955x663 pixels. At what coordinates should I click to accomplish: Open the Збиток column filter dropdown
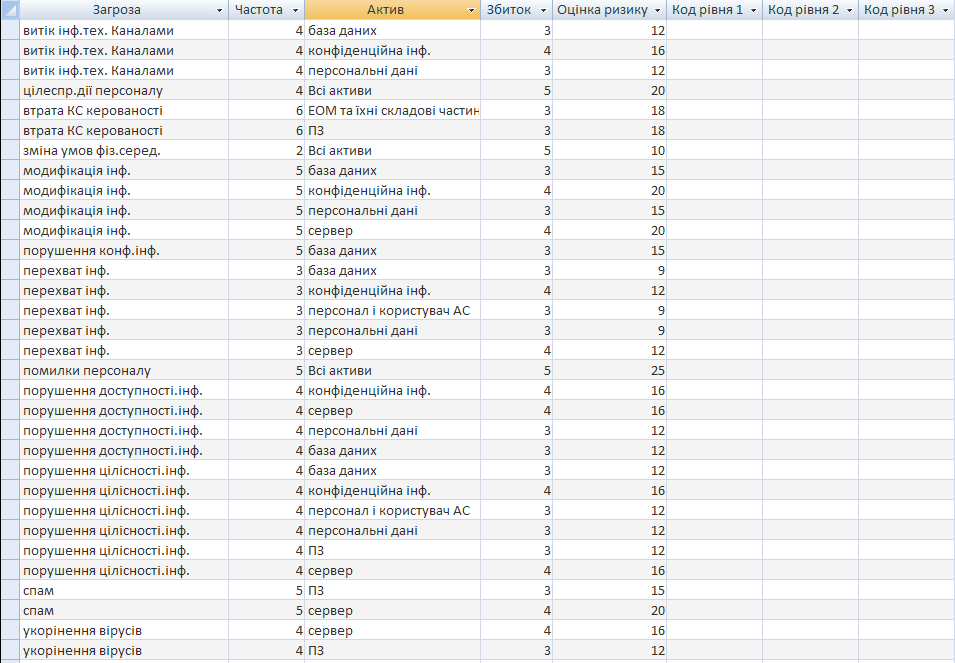coord(543,10)
